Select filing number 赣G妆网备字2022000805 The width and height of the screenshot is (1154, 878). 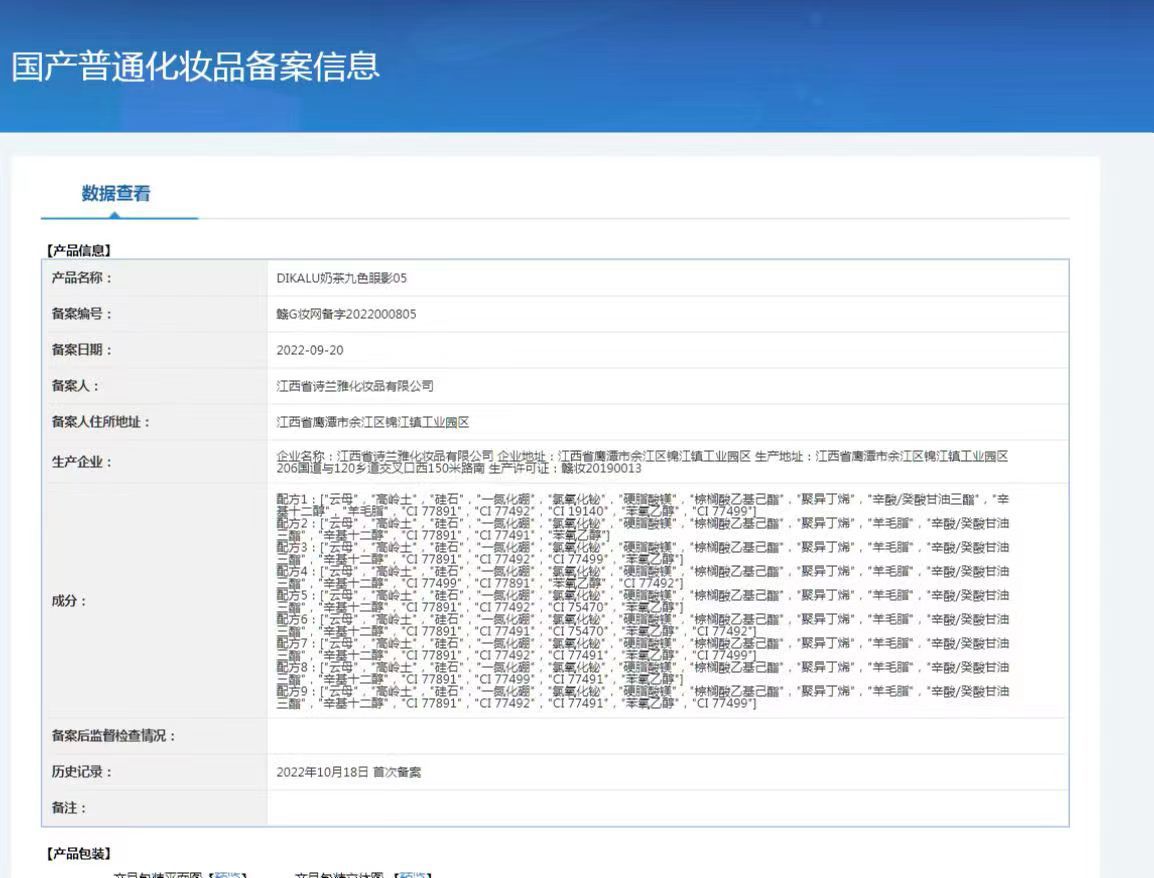pyautogui.click(x=346, y=314)
